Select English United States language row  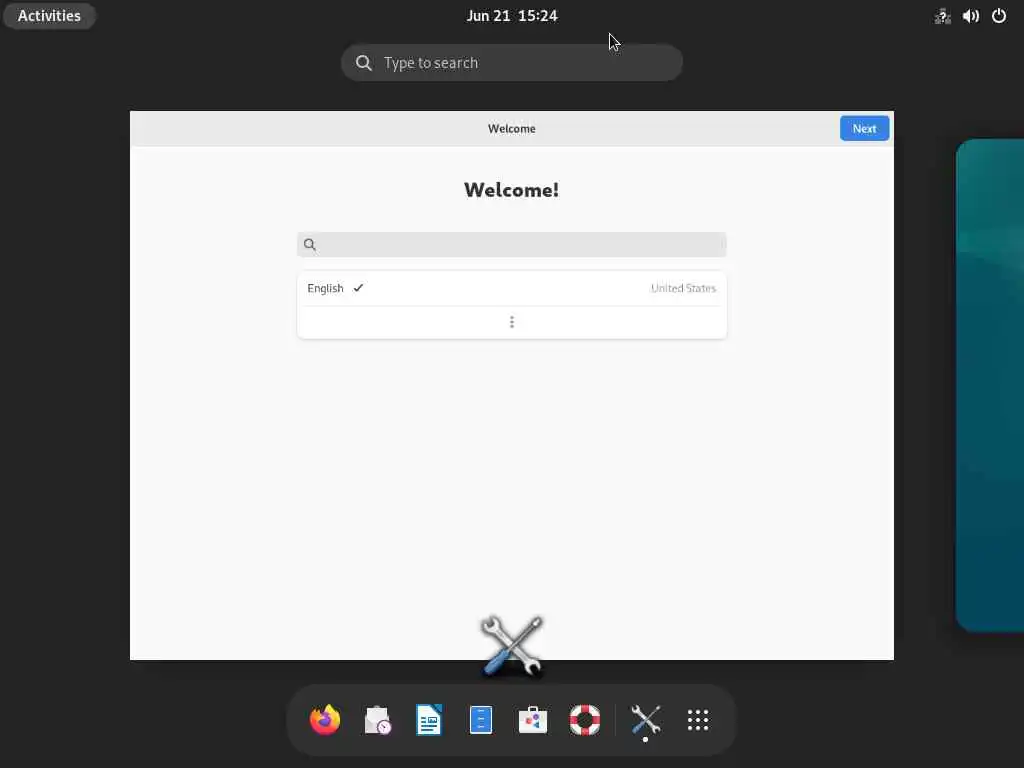point(511,288)
